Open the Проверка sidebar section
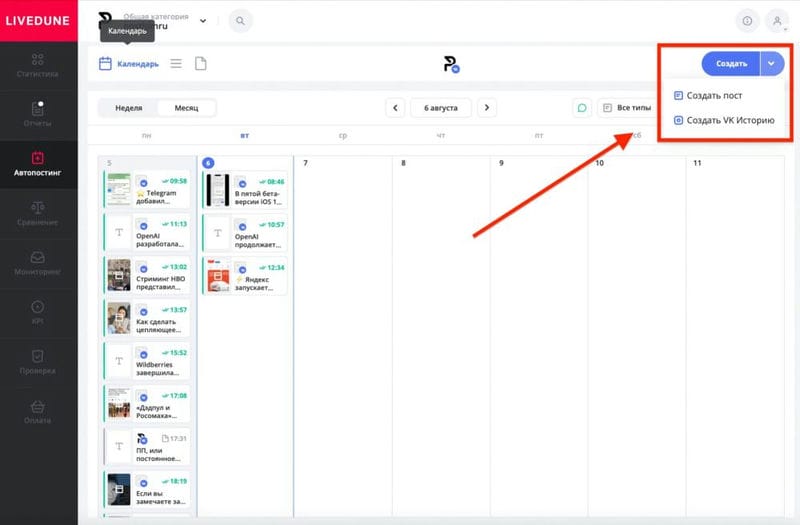 point(37,362)
